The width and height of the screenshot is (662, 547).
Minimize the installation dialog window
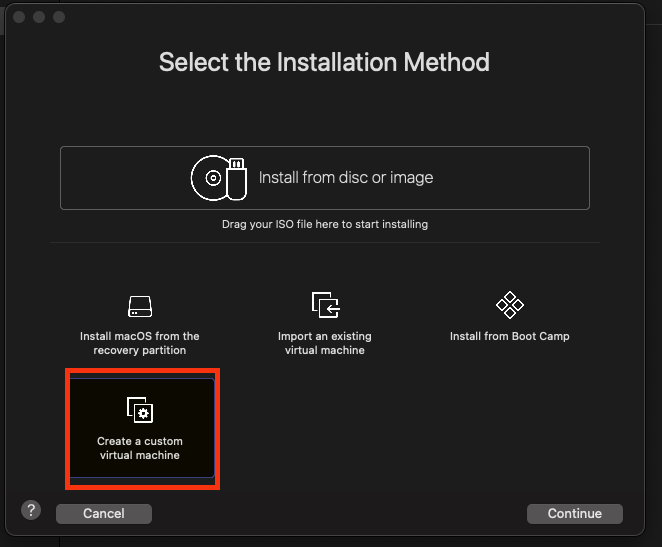tap(39, 18)
